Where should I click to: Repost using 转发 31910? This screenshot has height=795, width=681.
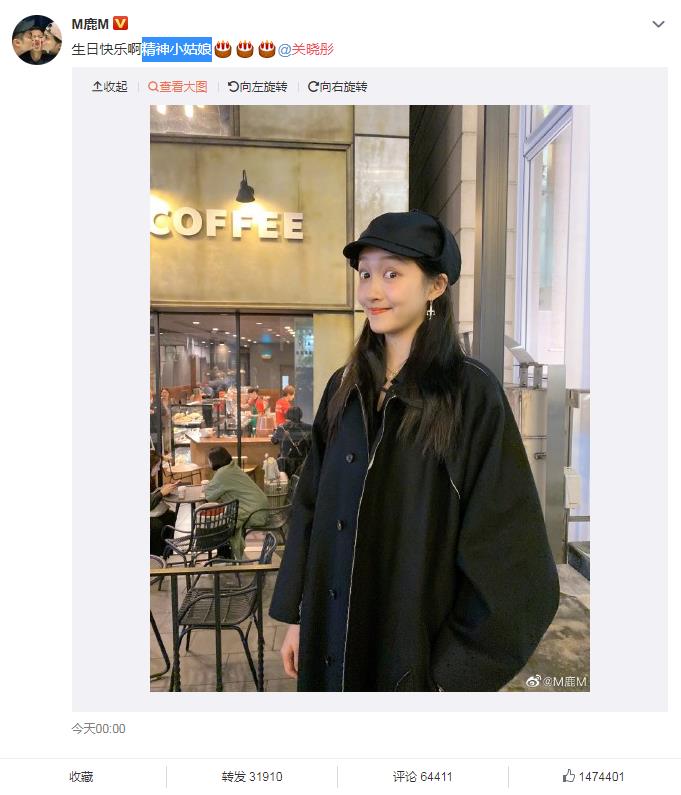coord(252,776)
